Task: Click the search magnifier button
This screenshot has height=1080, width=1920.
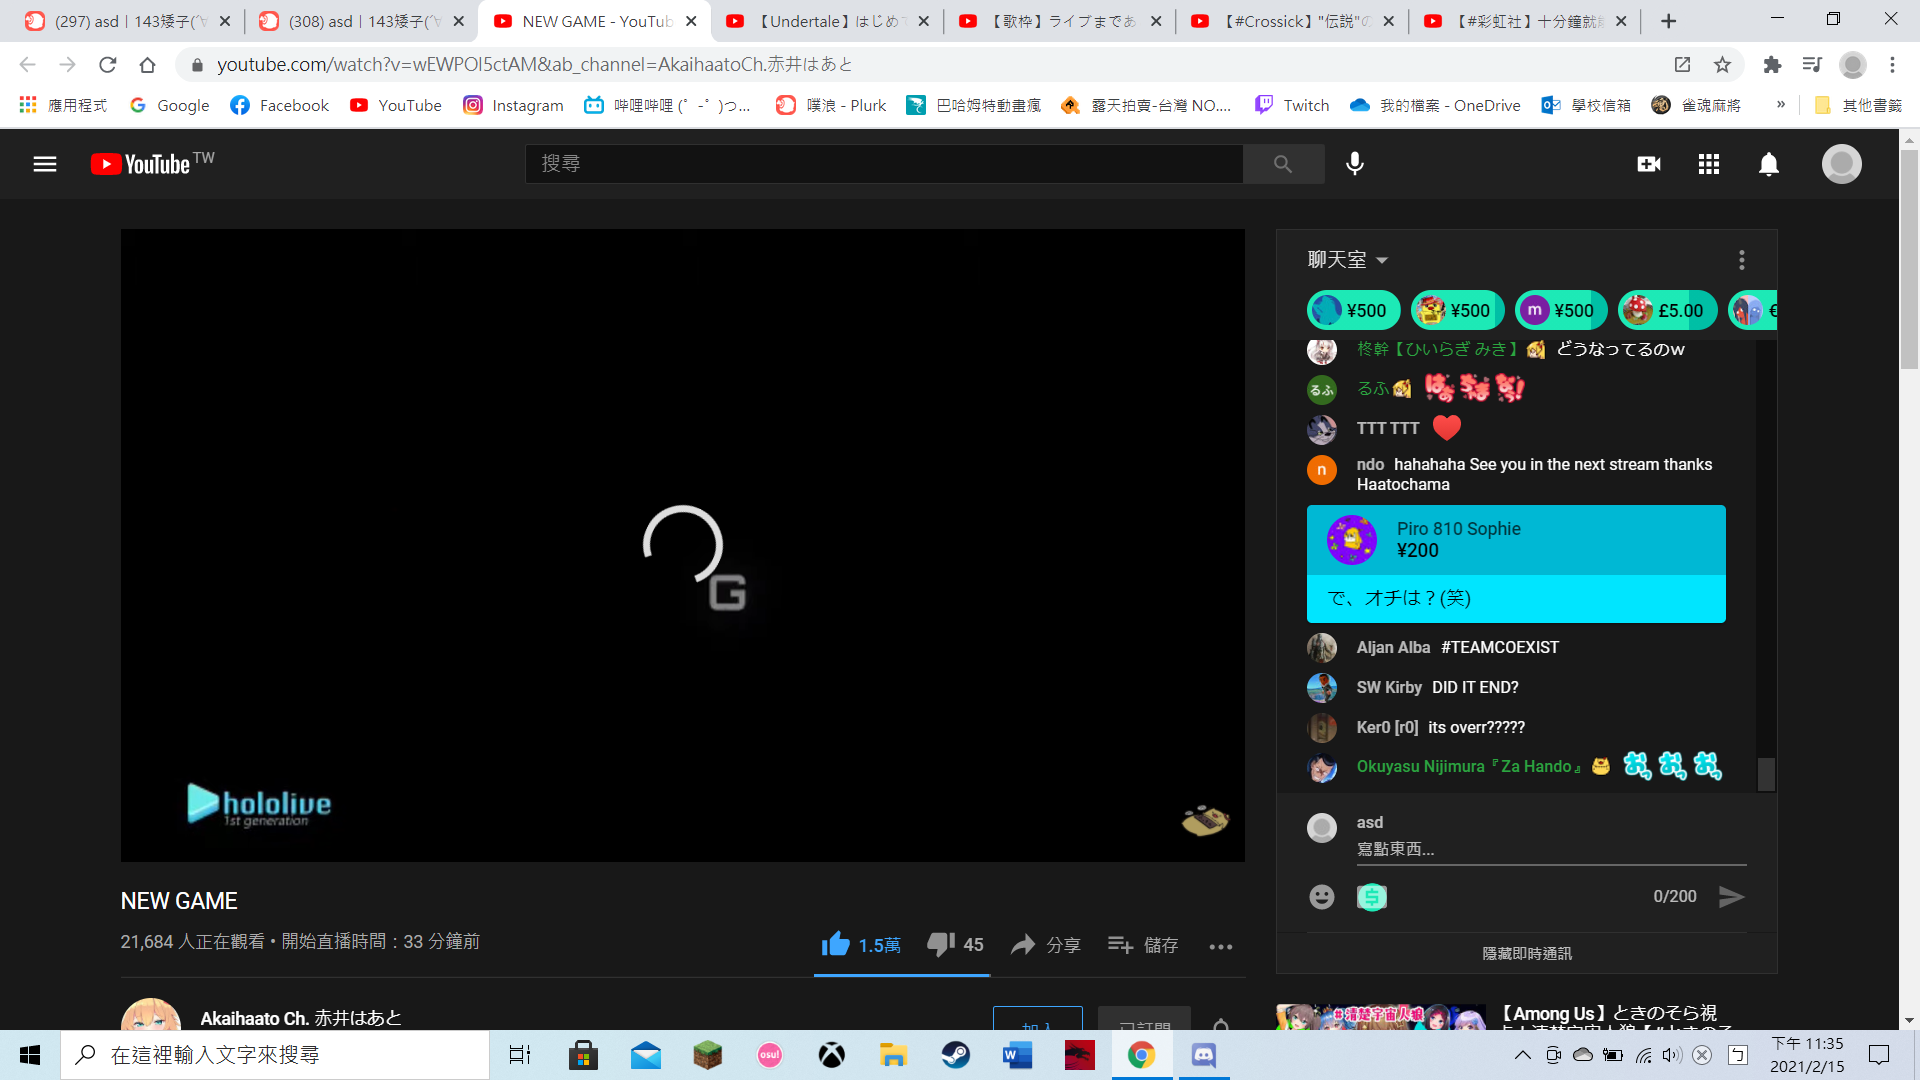Action: pyautogui.click(x=1283, y=164)
